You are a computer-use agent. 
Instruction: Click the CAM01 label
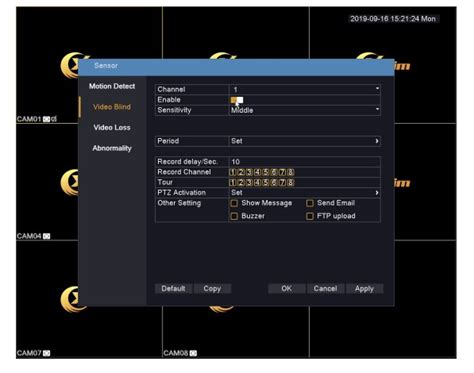[x=29, y=119]
